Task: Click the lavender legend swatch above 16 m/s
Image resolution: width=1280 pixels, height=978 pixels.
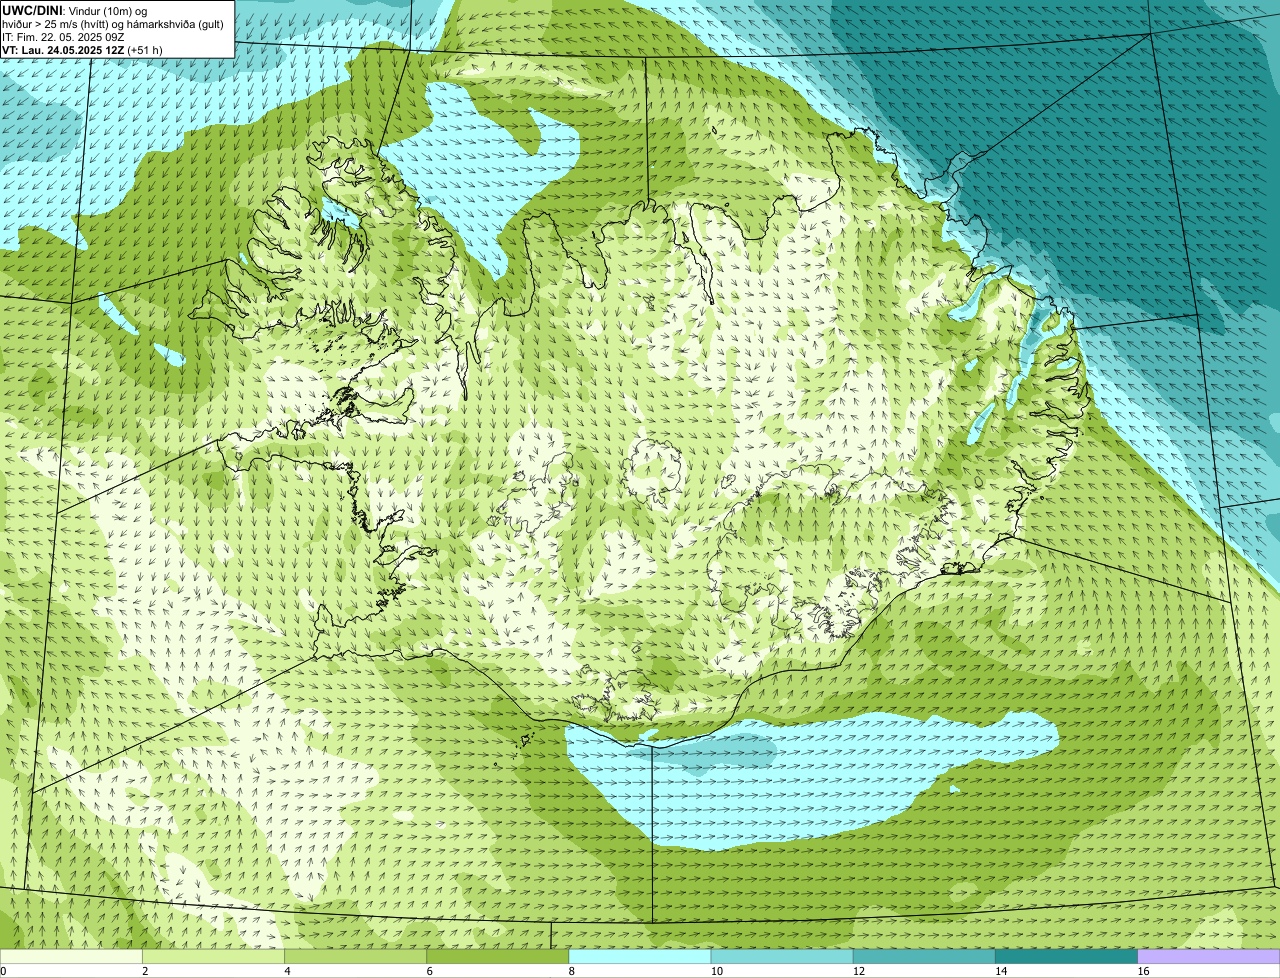Action: tap(1209, 956)
